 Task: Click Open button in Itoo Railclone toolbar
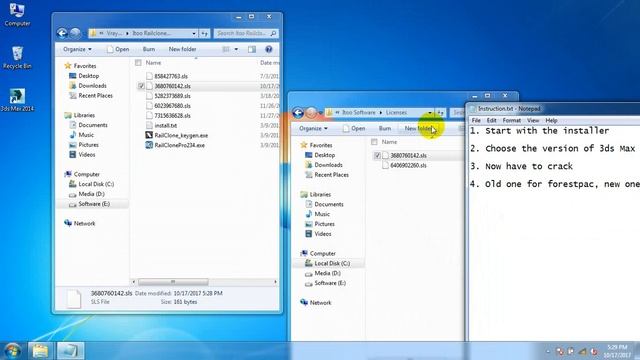[118, 49]
